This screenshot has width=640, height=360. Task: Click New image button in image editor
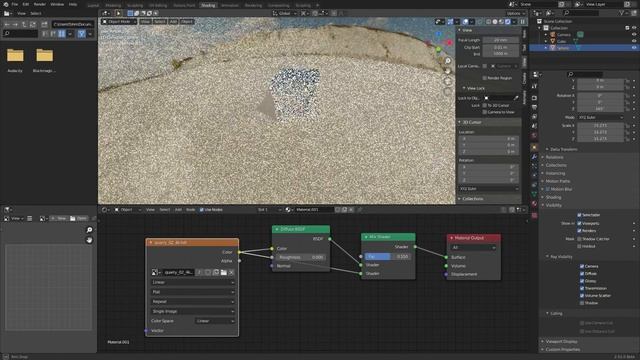59,219
